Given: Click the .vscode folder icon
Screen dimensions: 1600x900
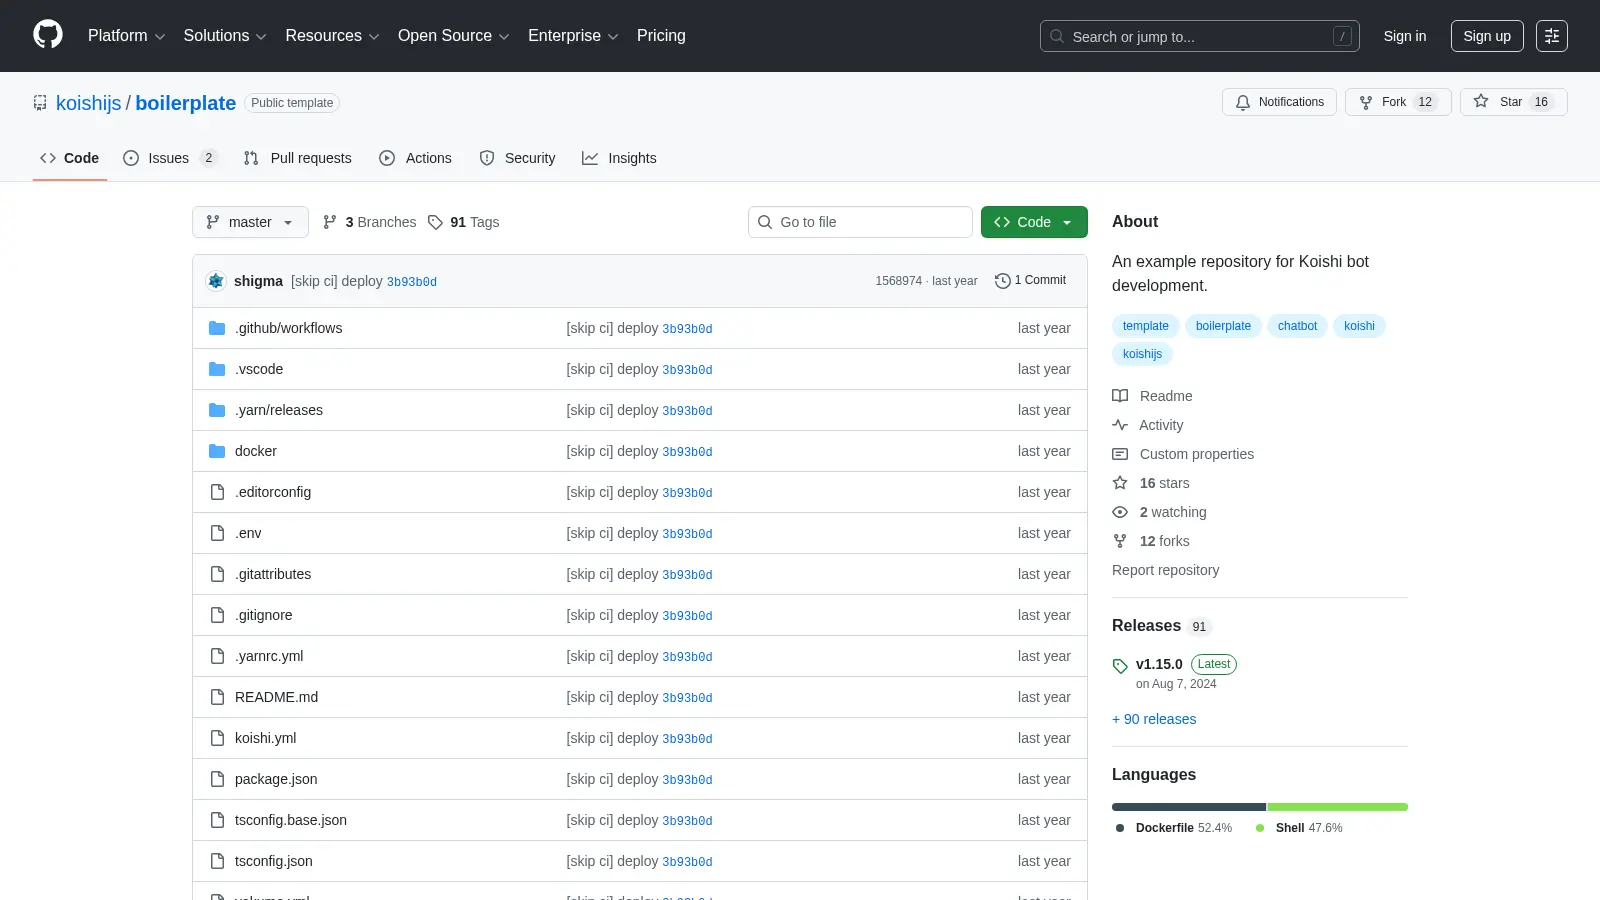Looking at the screenshot, I should tap(217, 369).
